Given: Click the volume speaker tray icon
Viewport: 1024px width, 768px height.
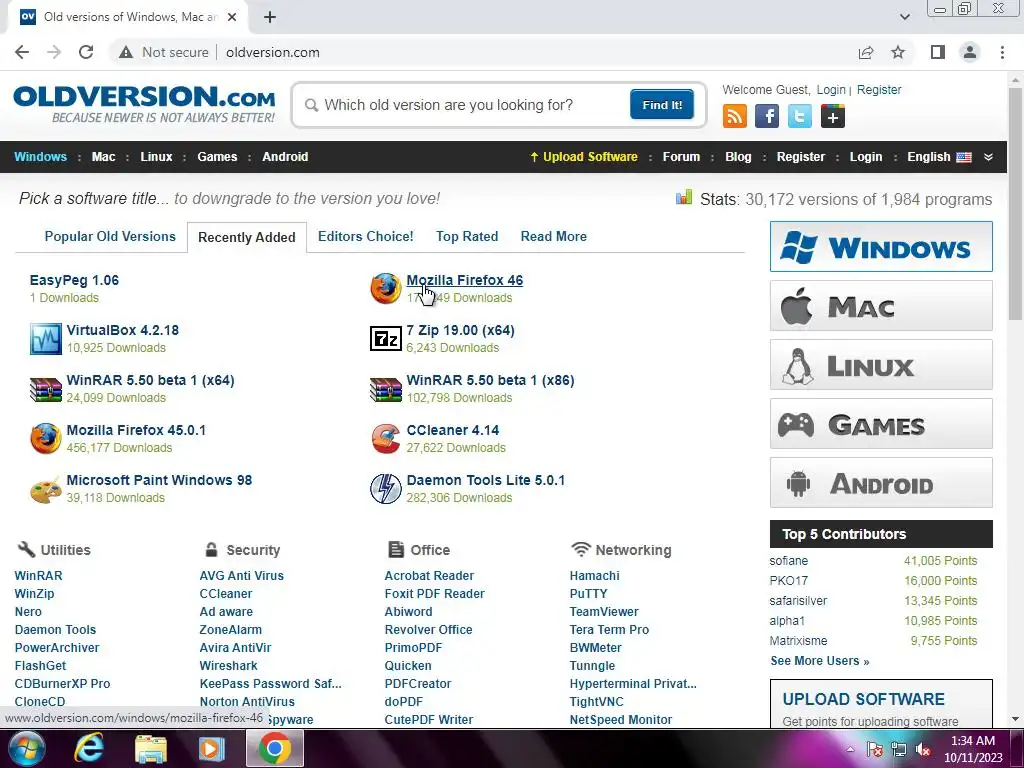Looking at the screenshot, I should point(923,749).
